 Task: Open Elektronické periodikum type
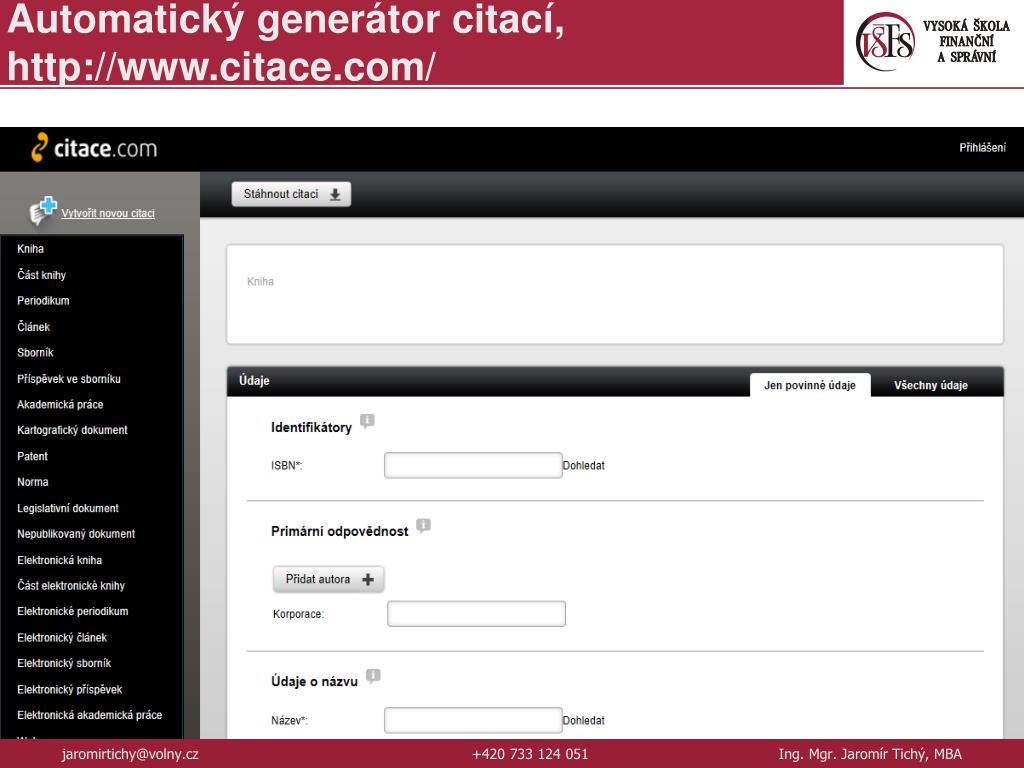pyautogui.click(x=72, y=611)
